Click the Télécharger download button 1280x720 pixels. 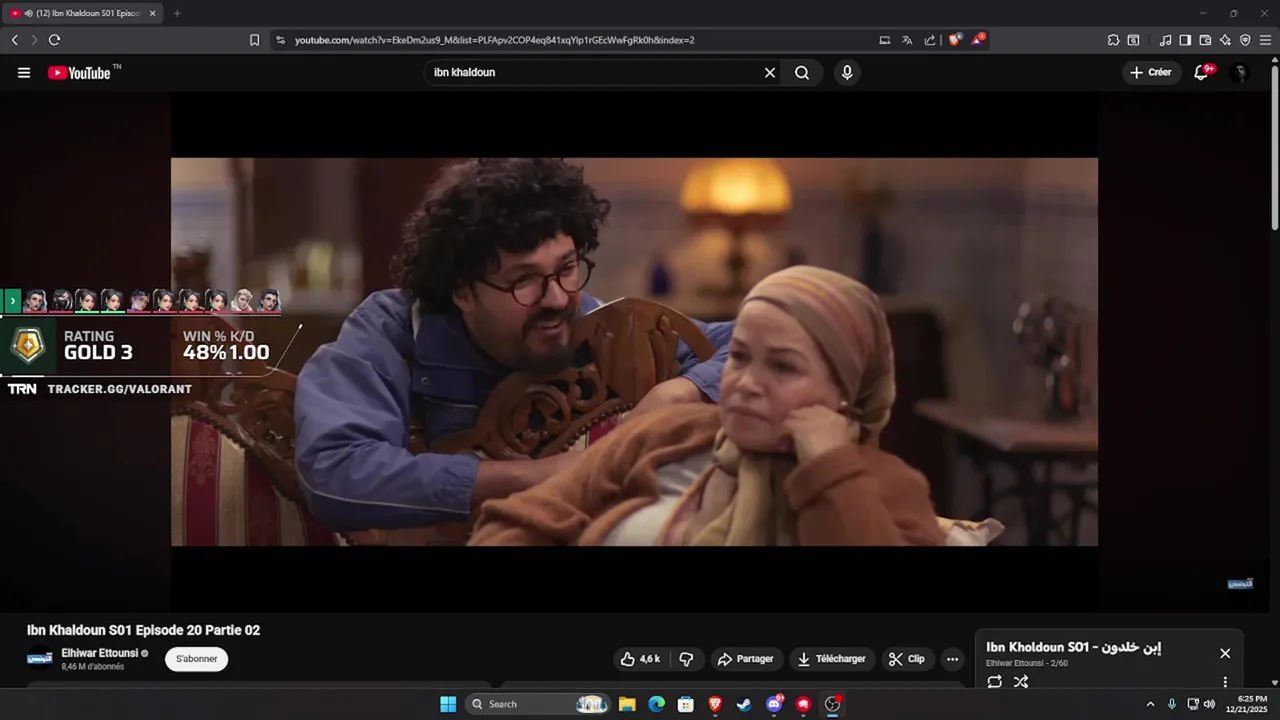[833, 659]
